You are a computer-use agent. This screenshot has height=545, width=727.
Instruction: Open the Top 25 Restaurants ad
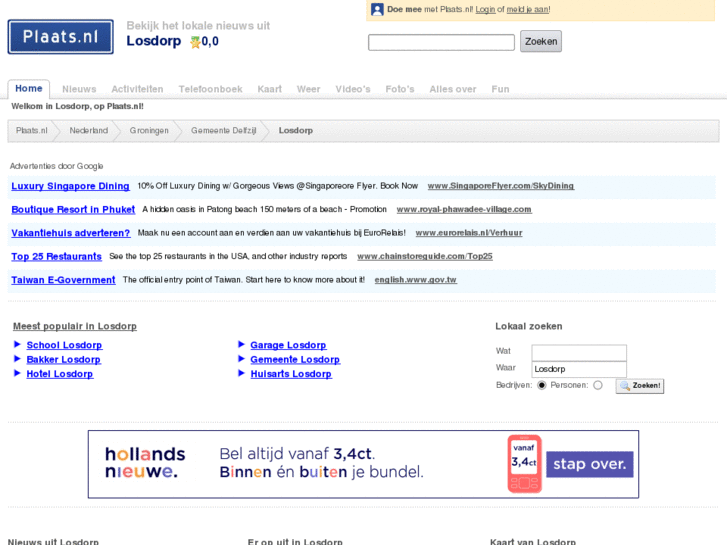(x=57, y=256)
